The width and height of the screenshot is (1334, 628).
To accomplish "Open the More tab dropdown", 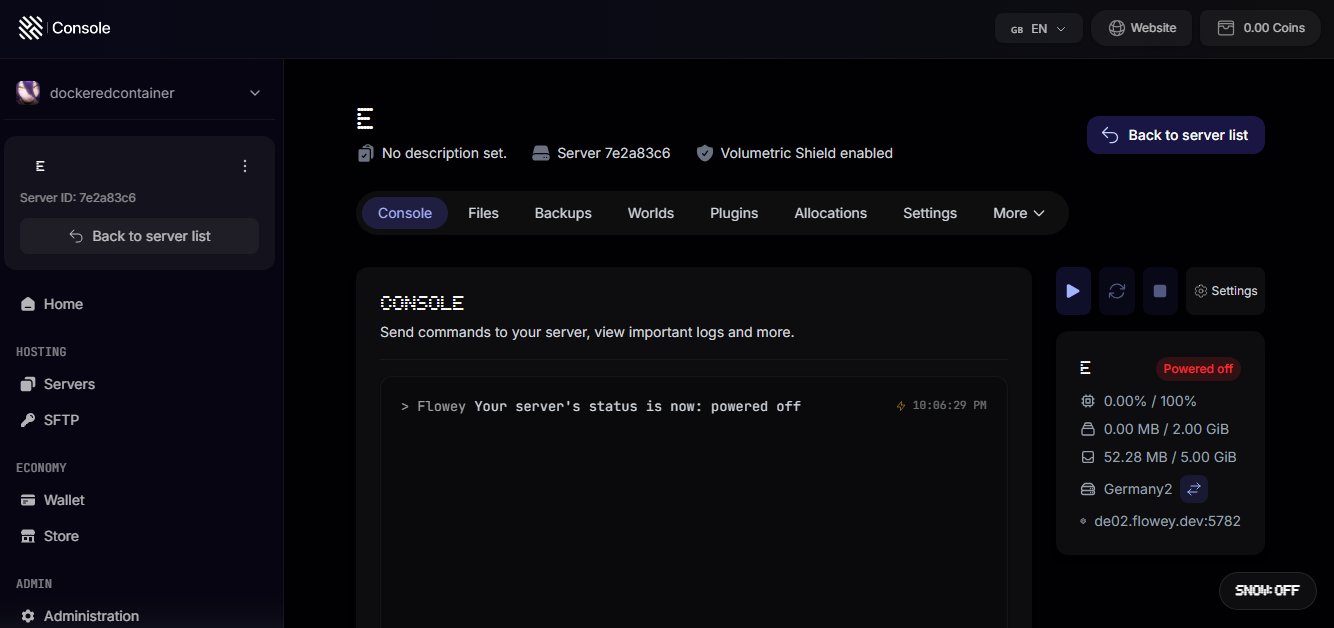I will tap(1017, 213).
